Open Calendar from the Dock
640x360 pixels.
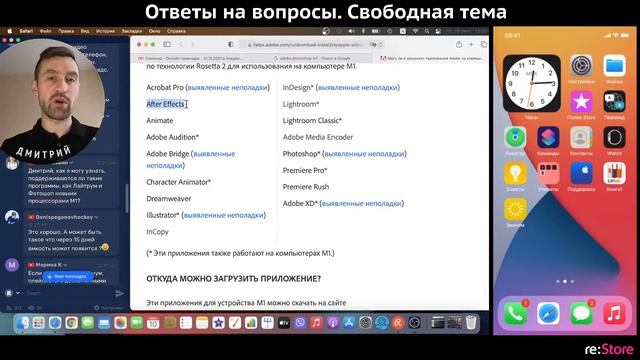point(153,323)
